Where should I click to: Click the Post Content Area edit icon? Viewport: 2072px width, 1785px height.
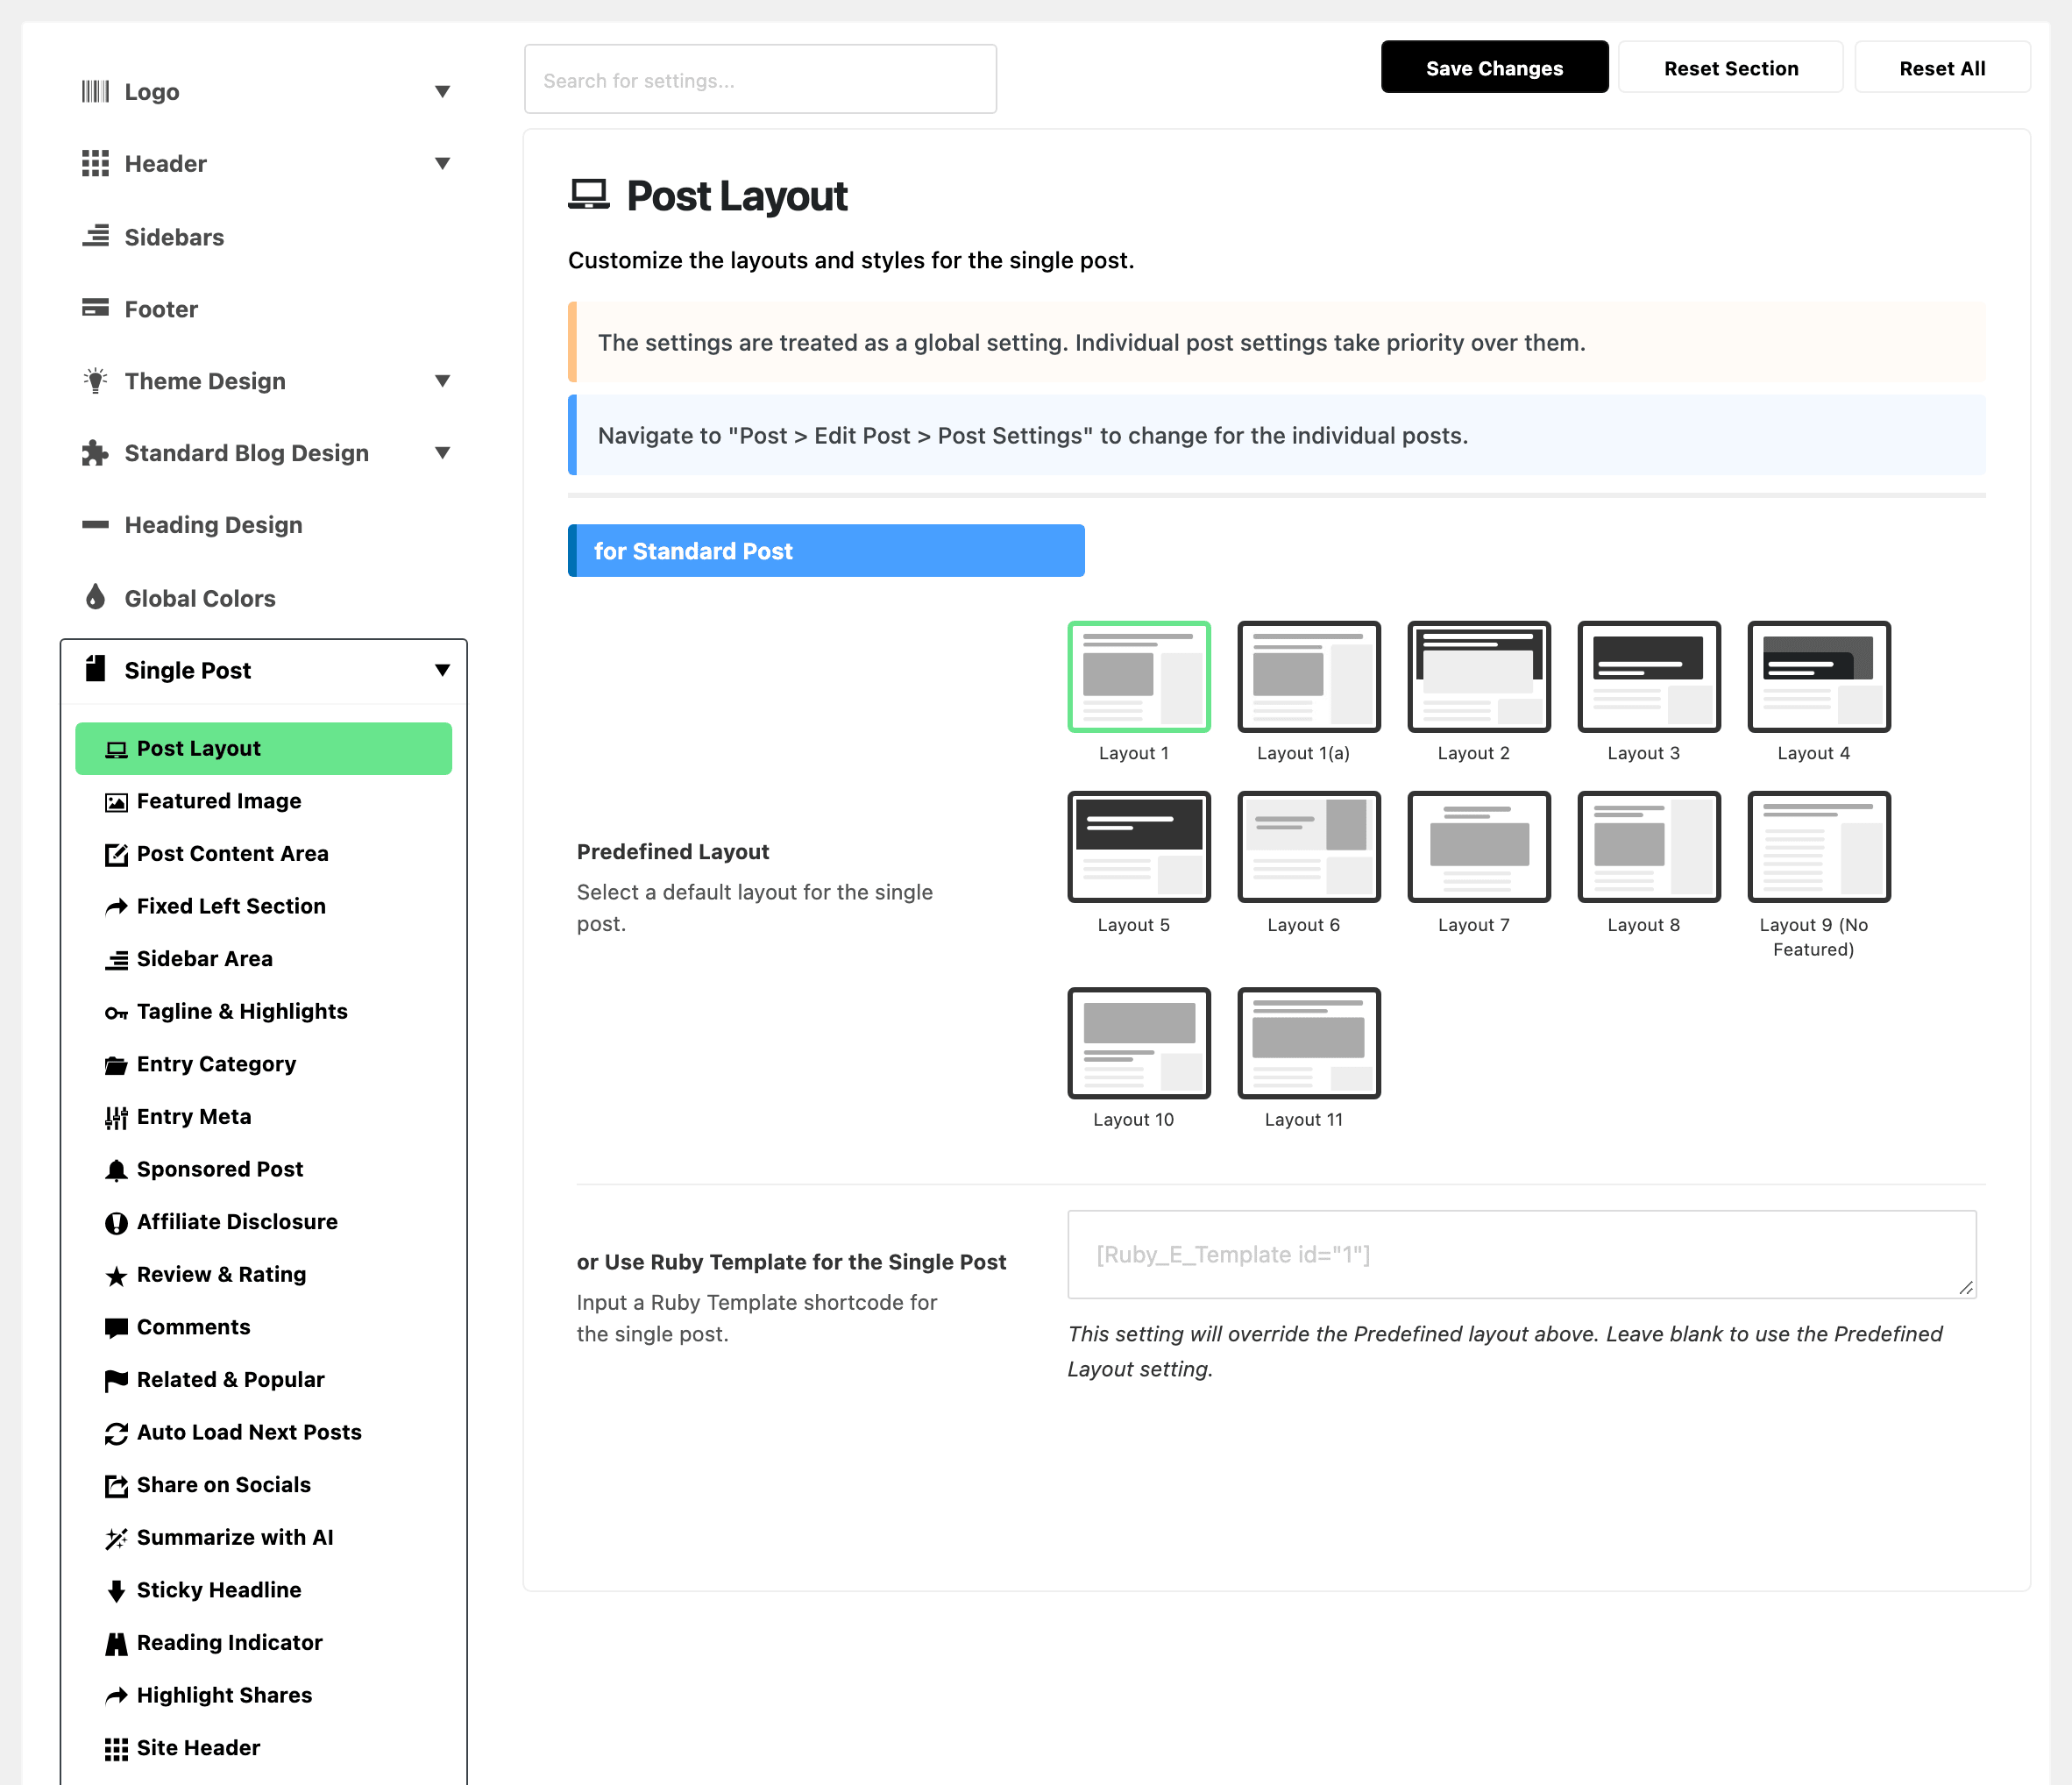tap(116, 854)
